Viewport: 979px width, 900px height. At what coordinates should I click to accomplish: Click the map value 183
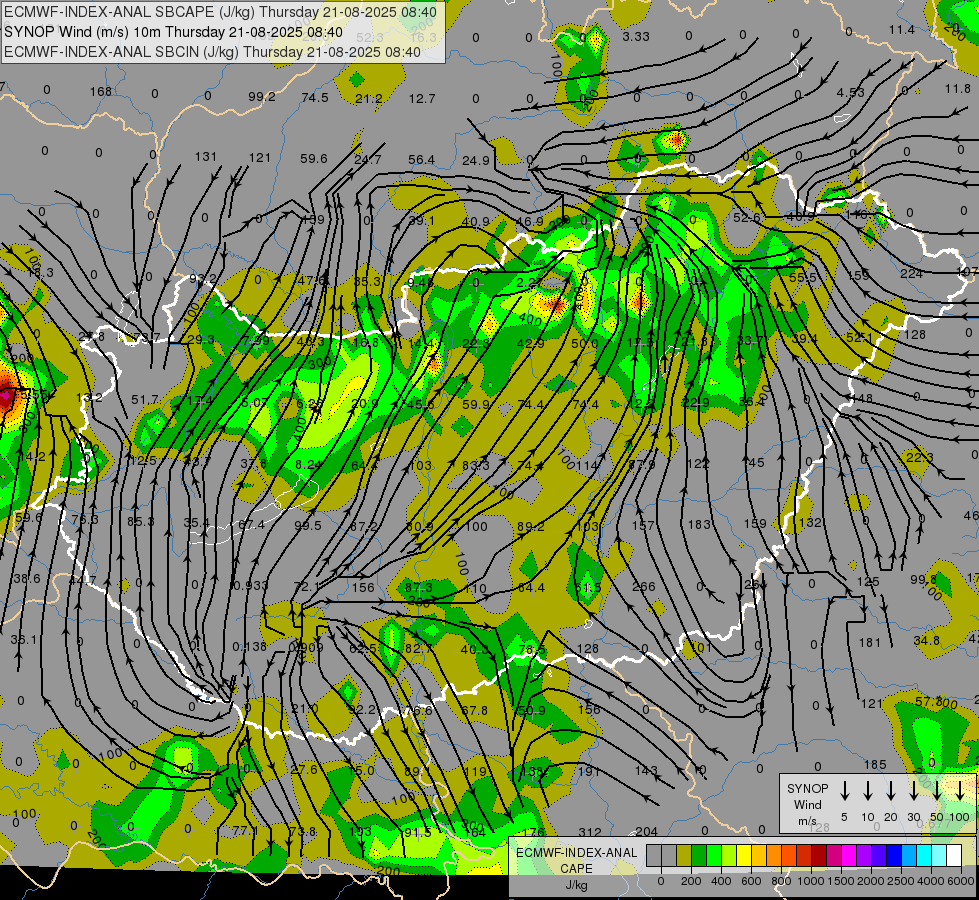(699, 525)
